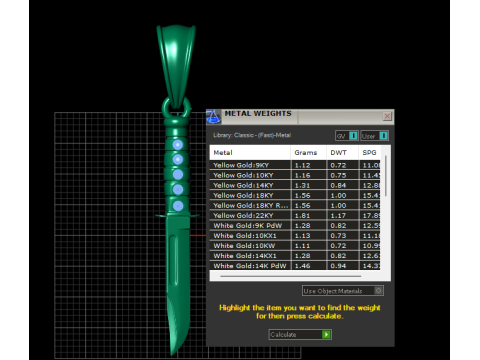Screen dimensions: 480x360
Task: Click the Metal Weights scale icon
Action: 213,116
